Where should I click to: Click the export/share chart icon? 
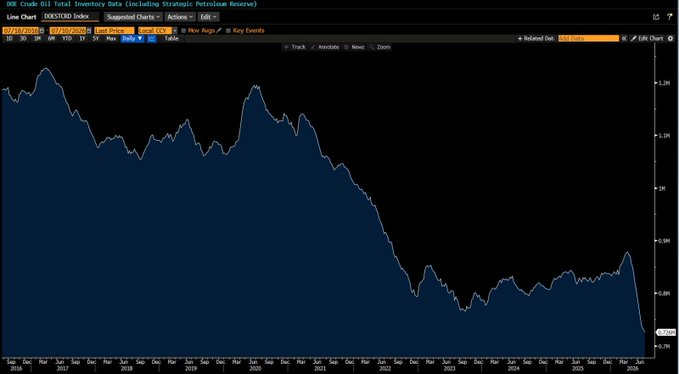(656, 17)
